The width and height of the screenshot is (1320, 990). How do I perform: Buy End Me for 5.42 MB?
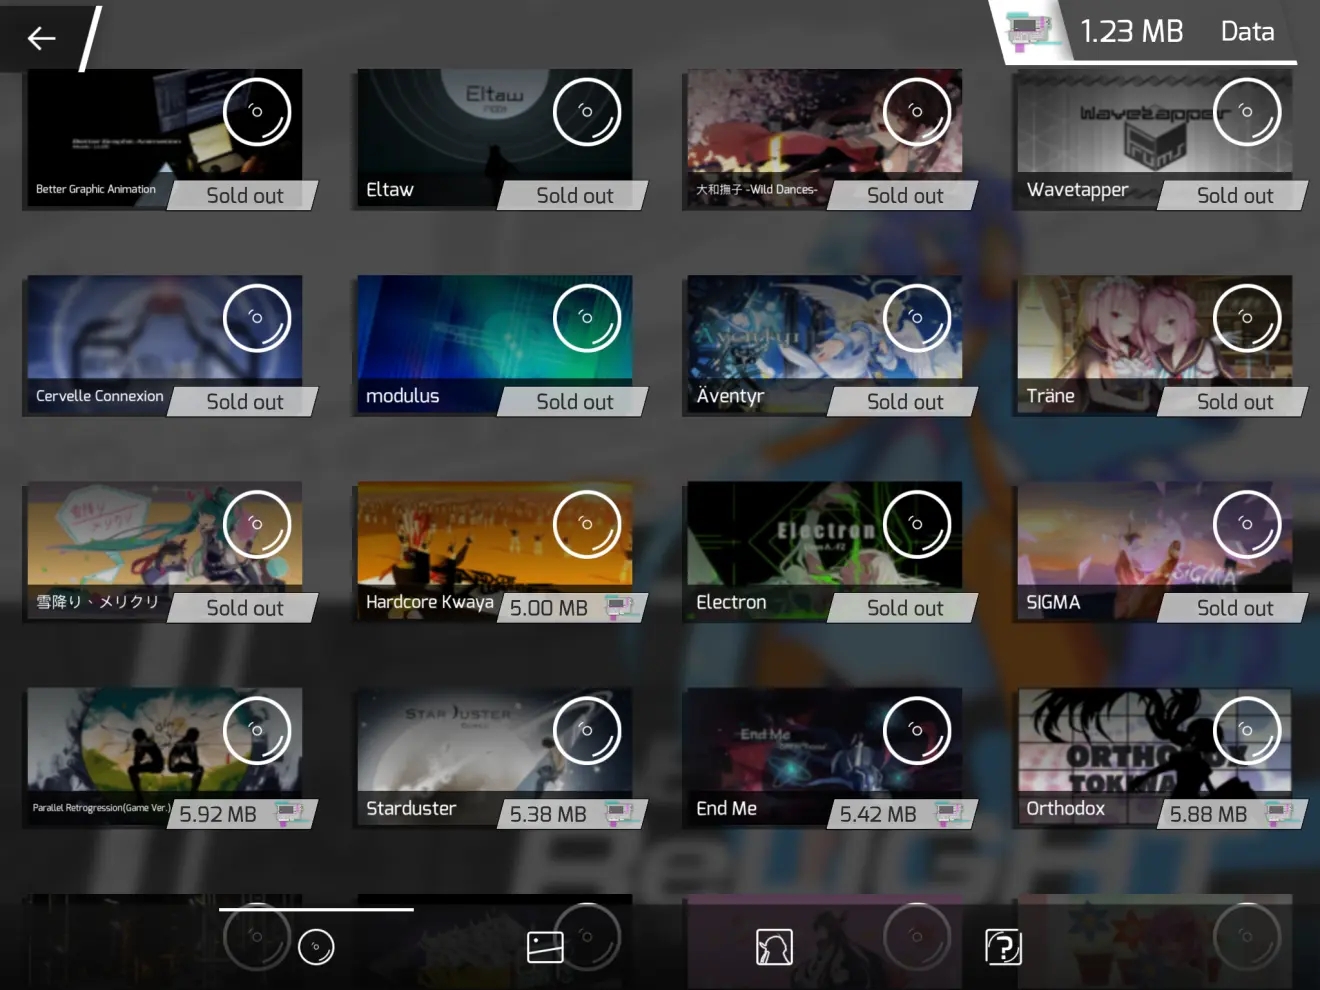pyautogui.click(x=901, y=814)
